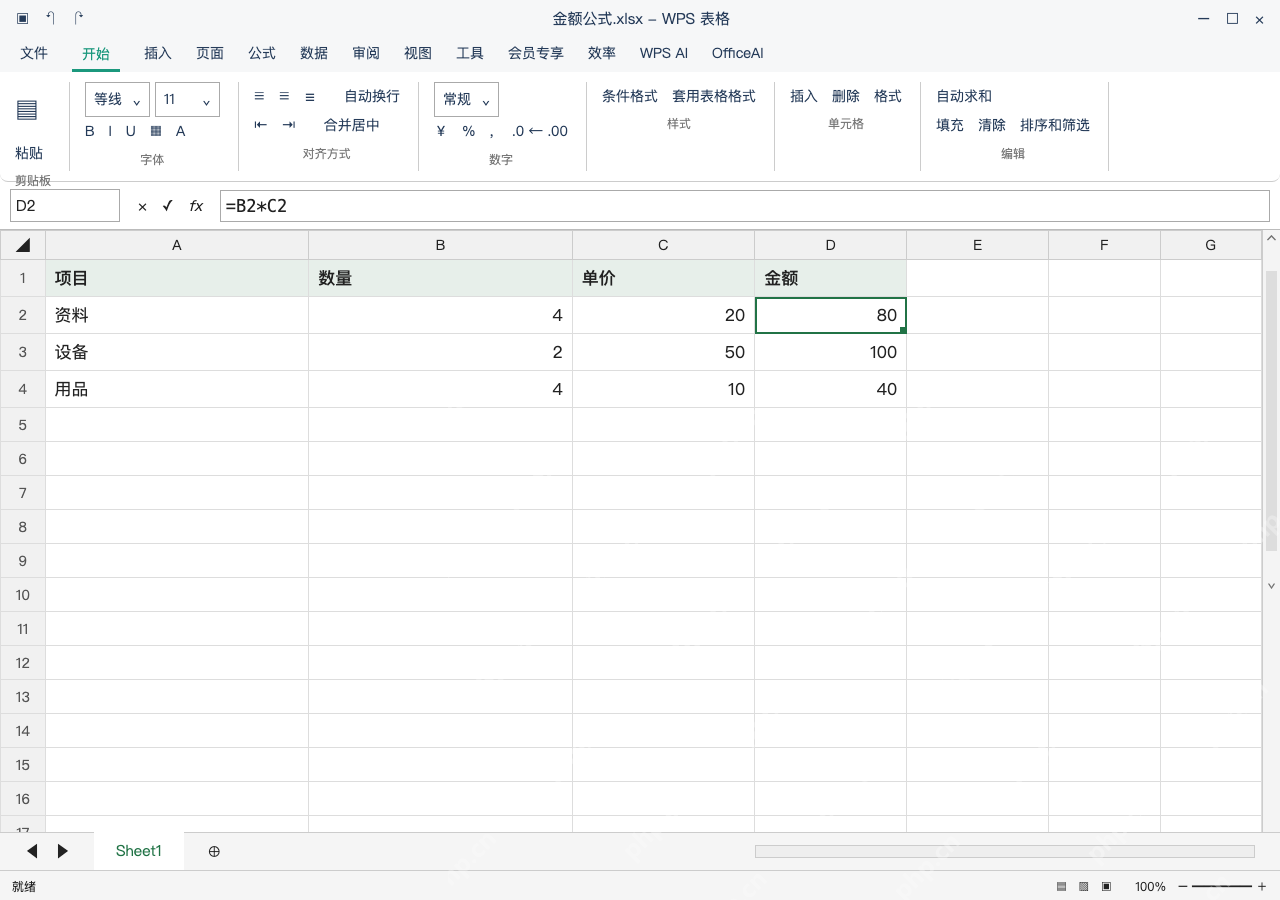Viewport: 1280px width, 900px height.
Task: Align cell text to the left
Action: coord(259,96)
